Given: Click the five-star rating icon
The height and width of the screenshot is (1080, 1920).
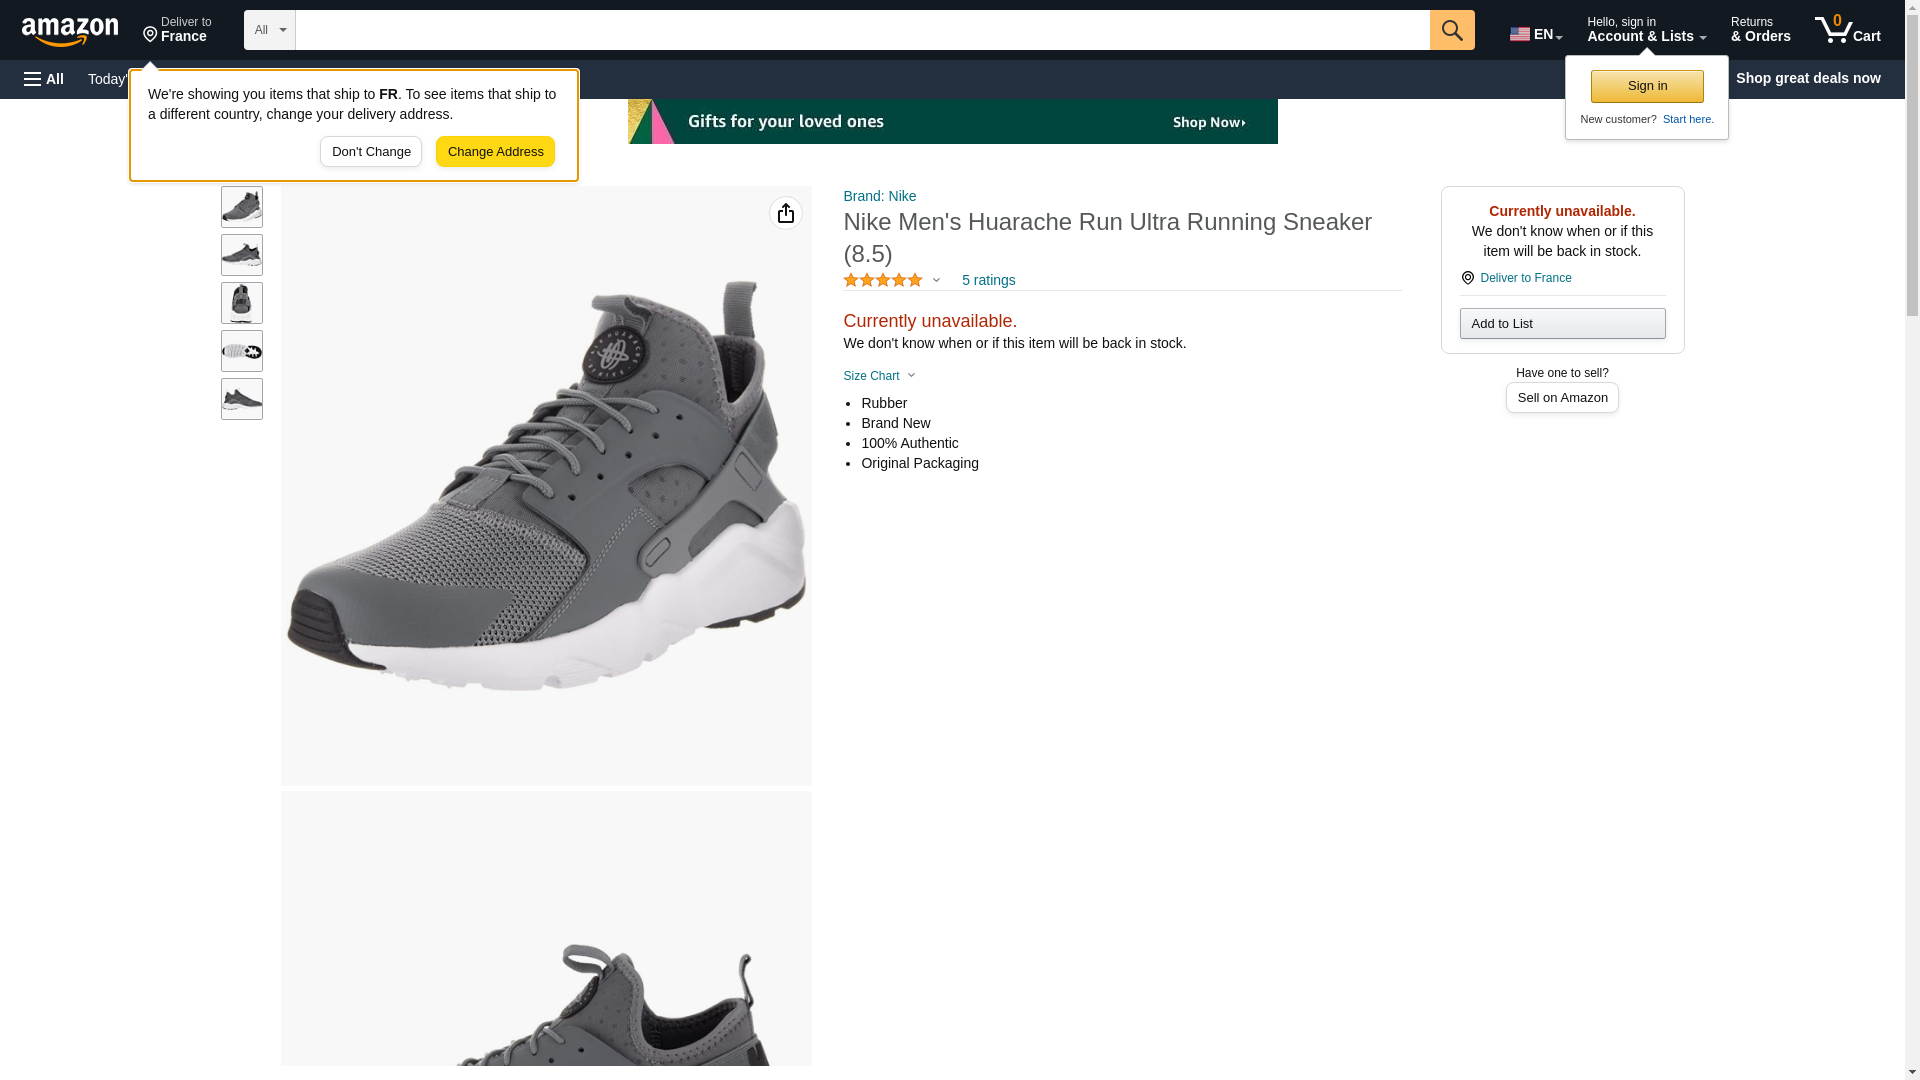Looking at the screenshot, I should [x=882, y=281].
